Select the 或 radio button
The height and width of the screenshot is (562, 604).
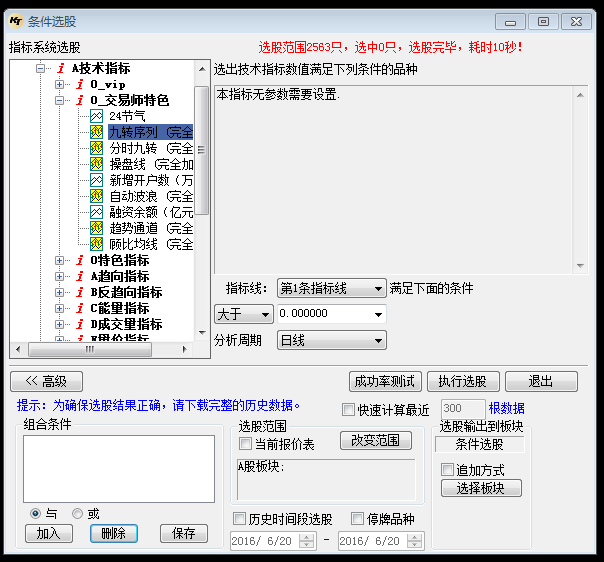[x=78, y=513]
